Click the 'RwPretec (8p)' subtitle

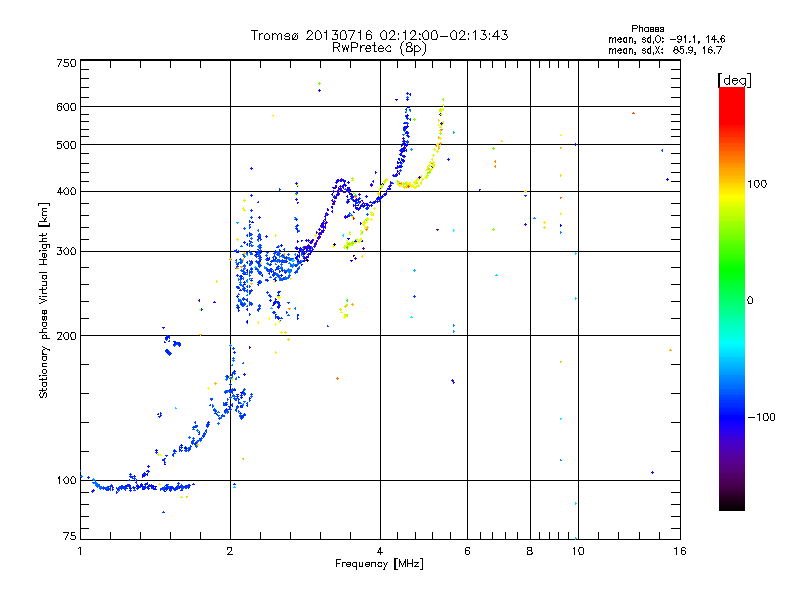tap(379, 48)
